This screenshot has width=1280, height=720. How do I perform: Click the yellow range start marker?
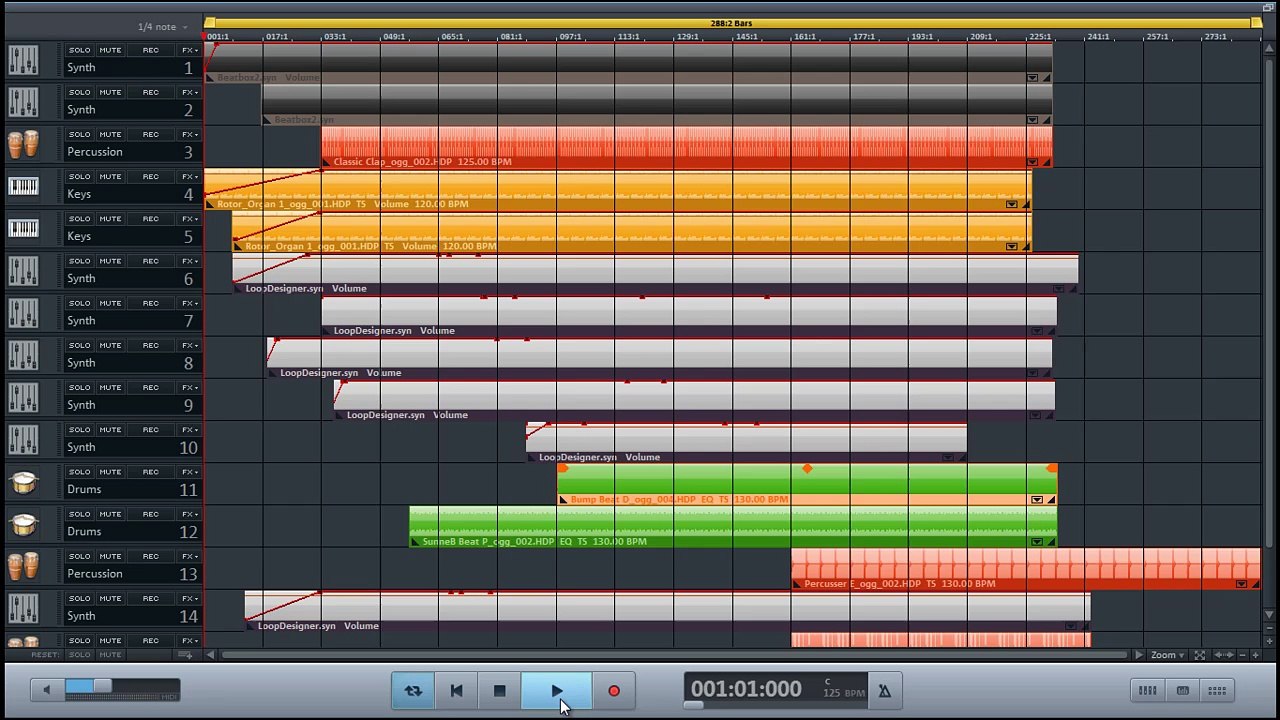tap(209, 23)
